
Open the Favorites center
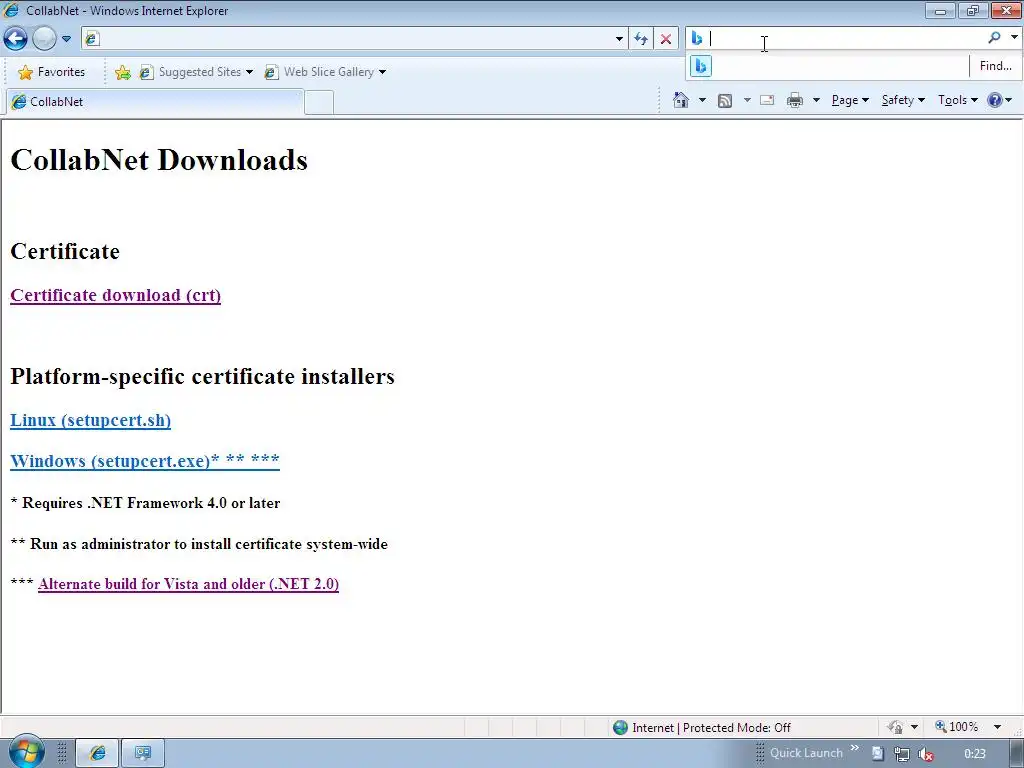coord(52,72)
